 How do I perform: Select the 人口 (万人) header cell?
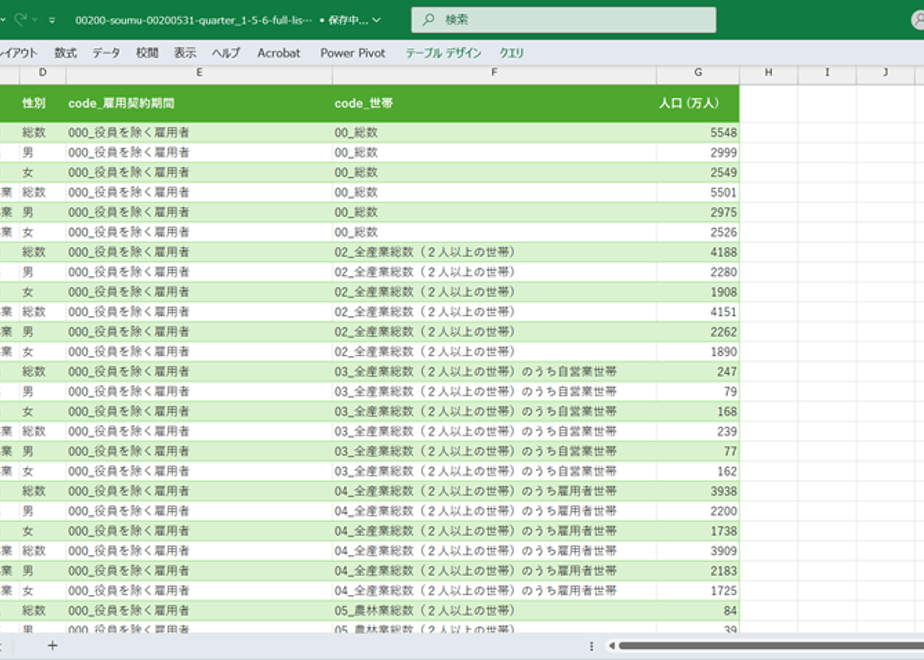(x=698, y=103)
